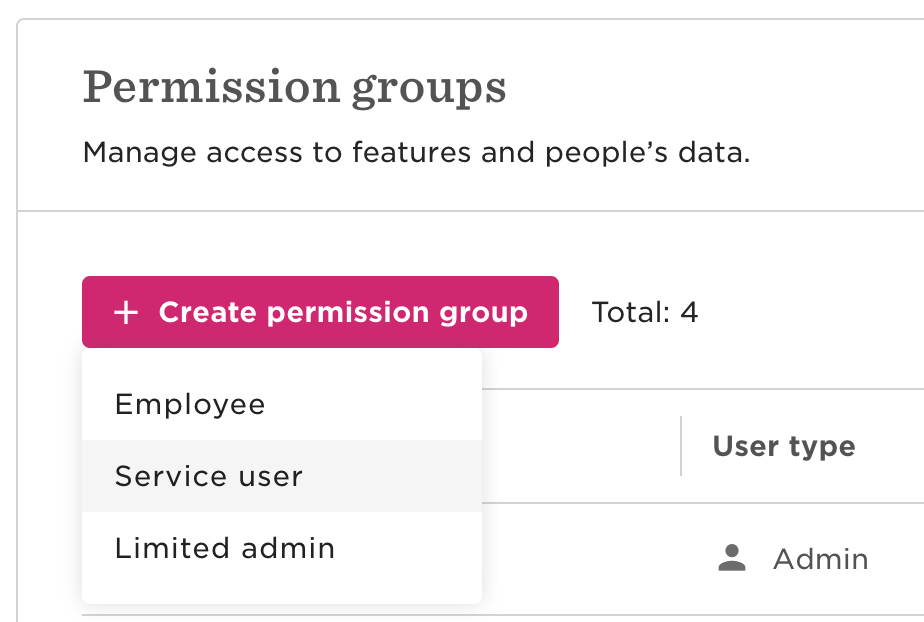Viewport: 924px width, 622px height.
Task: Click the Create permission group button text
Action: tap(343, 312)
